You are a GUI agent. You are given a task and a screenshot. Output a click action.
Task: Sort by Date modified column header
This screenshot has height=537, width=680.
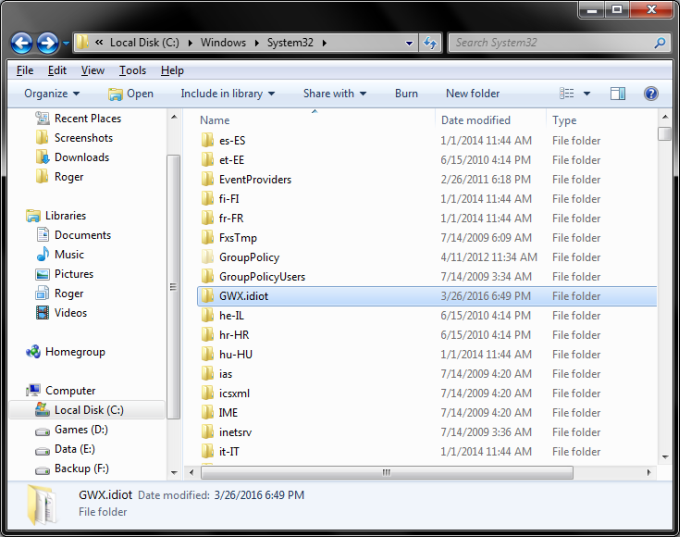[476, 120]
